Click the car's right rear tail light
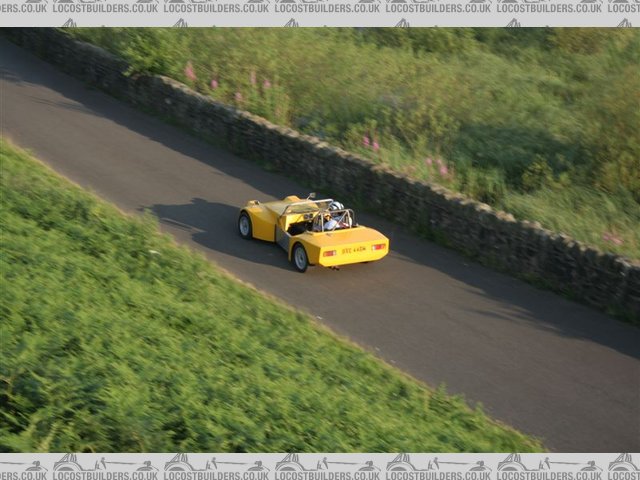 [378, 246]
